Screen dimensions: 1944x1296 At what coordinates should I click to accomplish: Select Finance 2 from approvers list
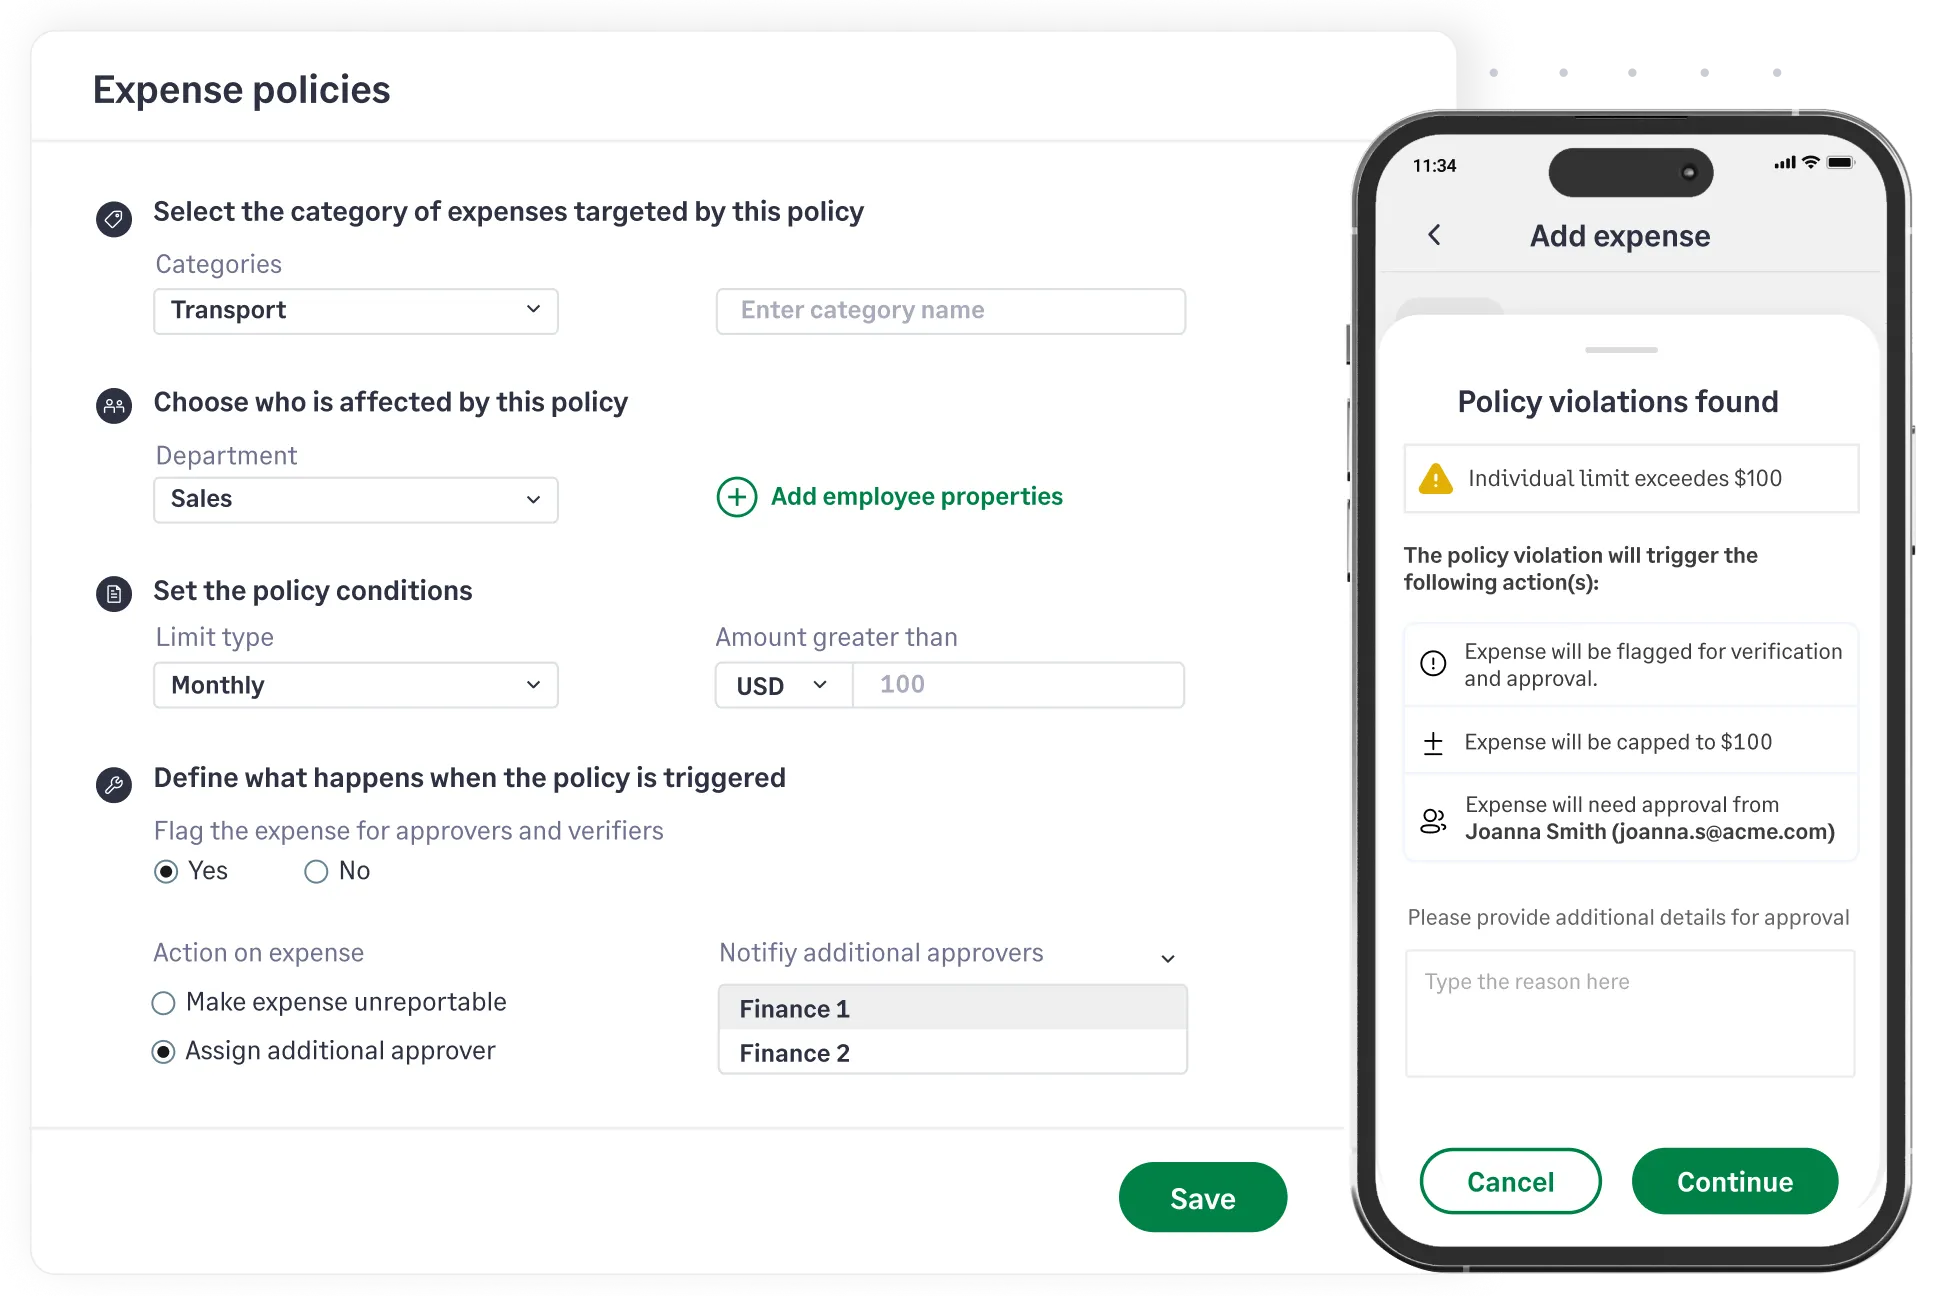pyautogui.click(x=951, y=1053)
